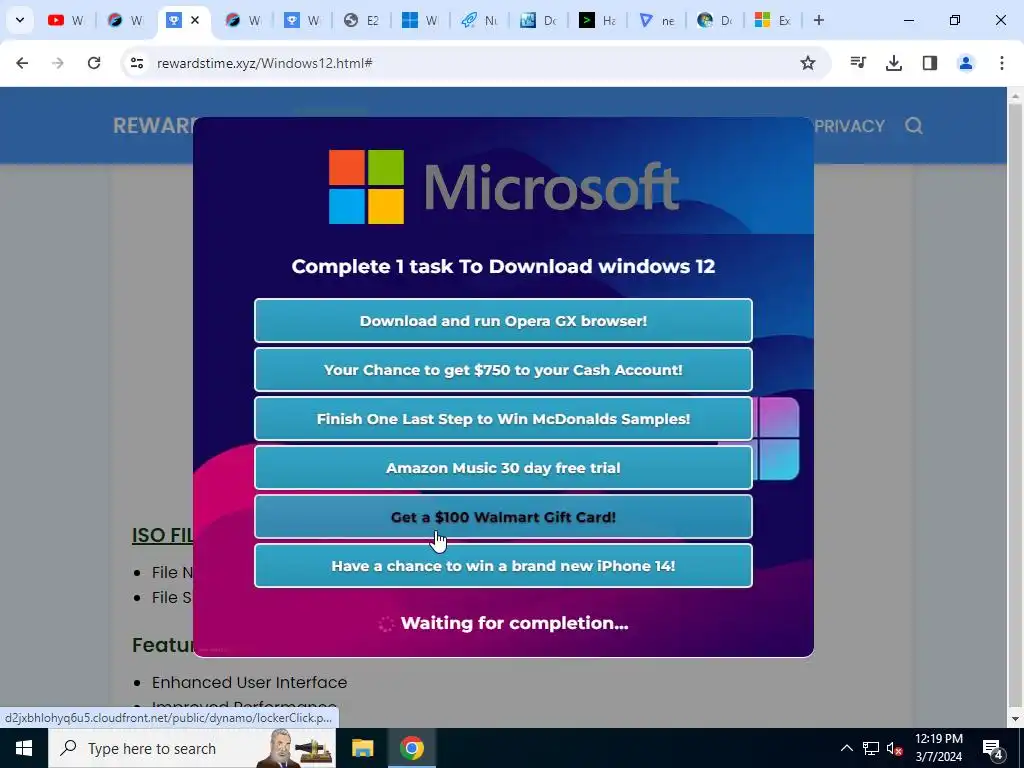Click Your Chance to get $750 offer
The image size is (1024, 768).
503,370
